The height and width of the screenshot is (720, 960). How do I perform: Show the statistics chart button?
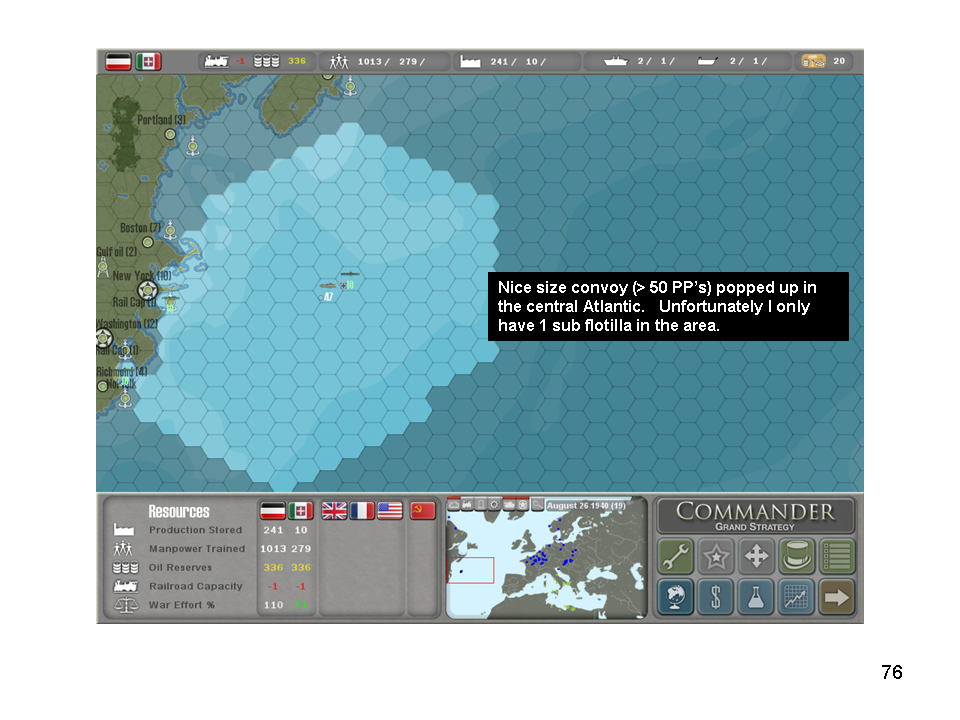(x=797, y=597)
